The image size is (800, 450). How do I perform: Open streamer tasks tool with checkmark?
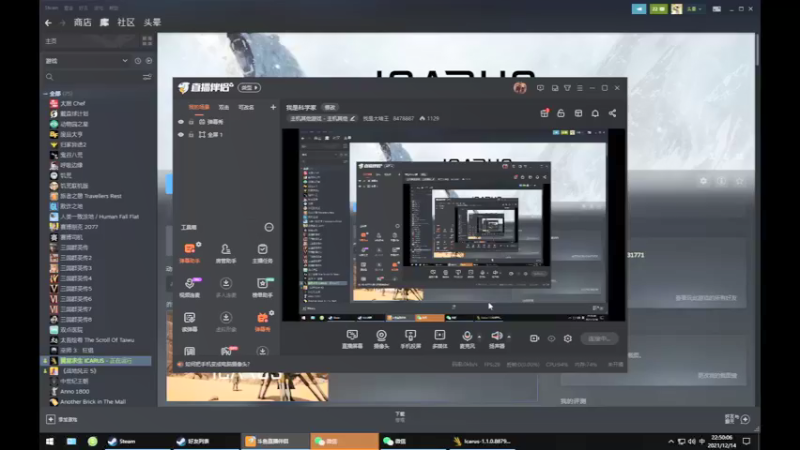(x=262, y=253)
